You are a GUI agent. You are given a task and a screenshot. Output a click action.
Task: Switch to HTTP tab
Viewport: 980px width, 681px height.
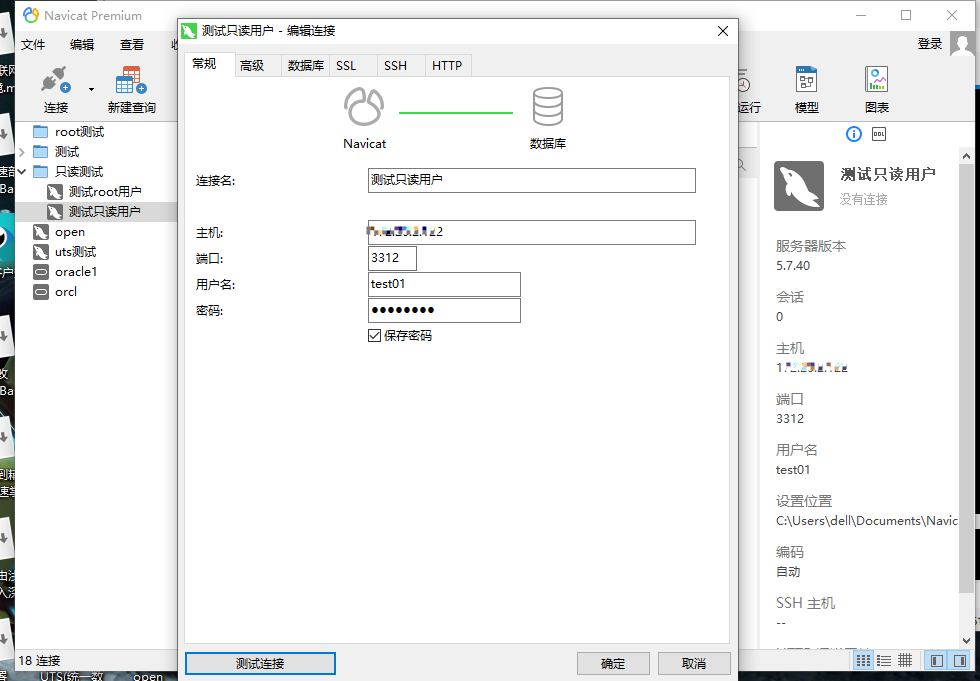tap(447, 66)
